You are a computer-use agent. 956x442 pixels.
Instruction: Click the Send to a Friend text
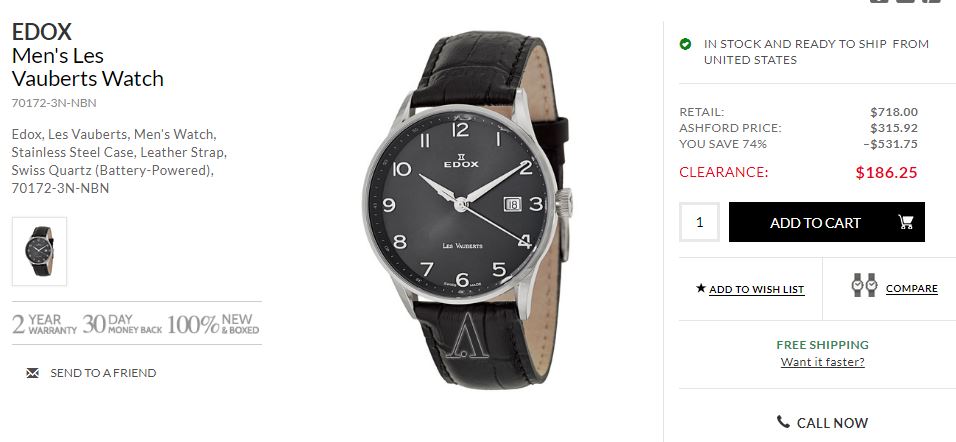(x=103, y=373)
